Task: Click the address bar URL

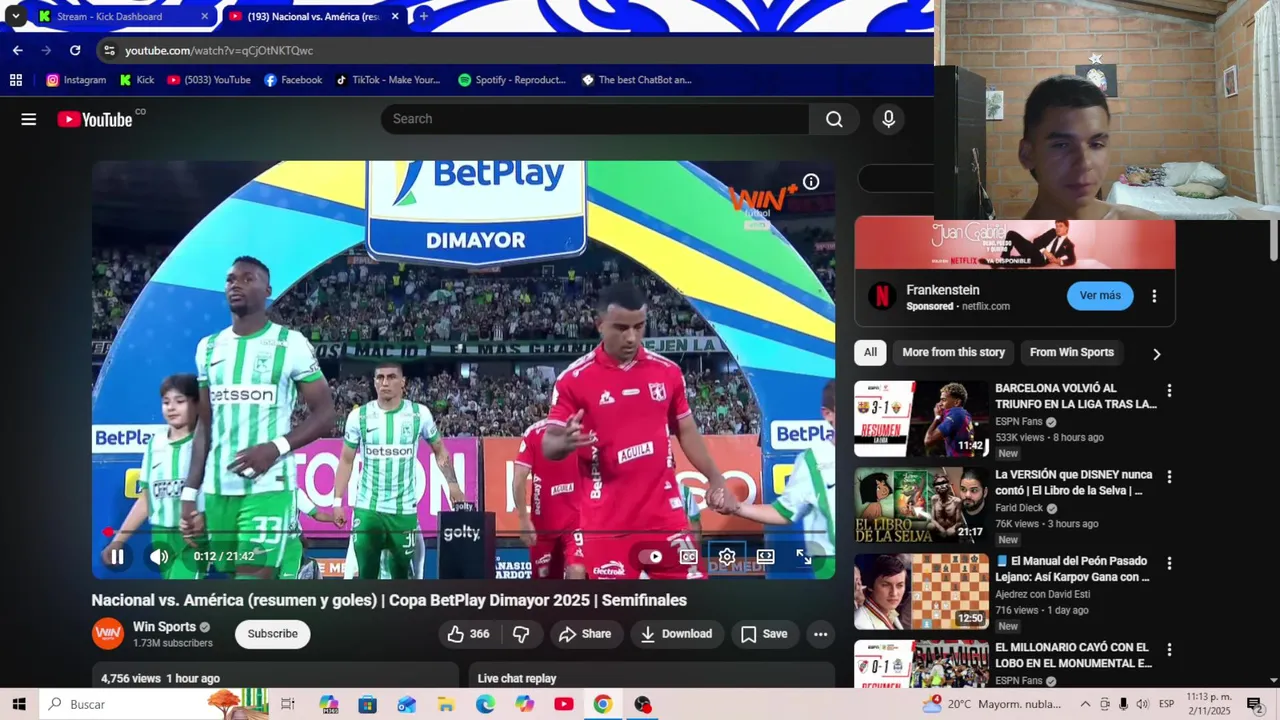Action: click(219, 50)
